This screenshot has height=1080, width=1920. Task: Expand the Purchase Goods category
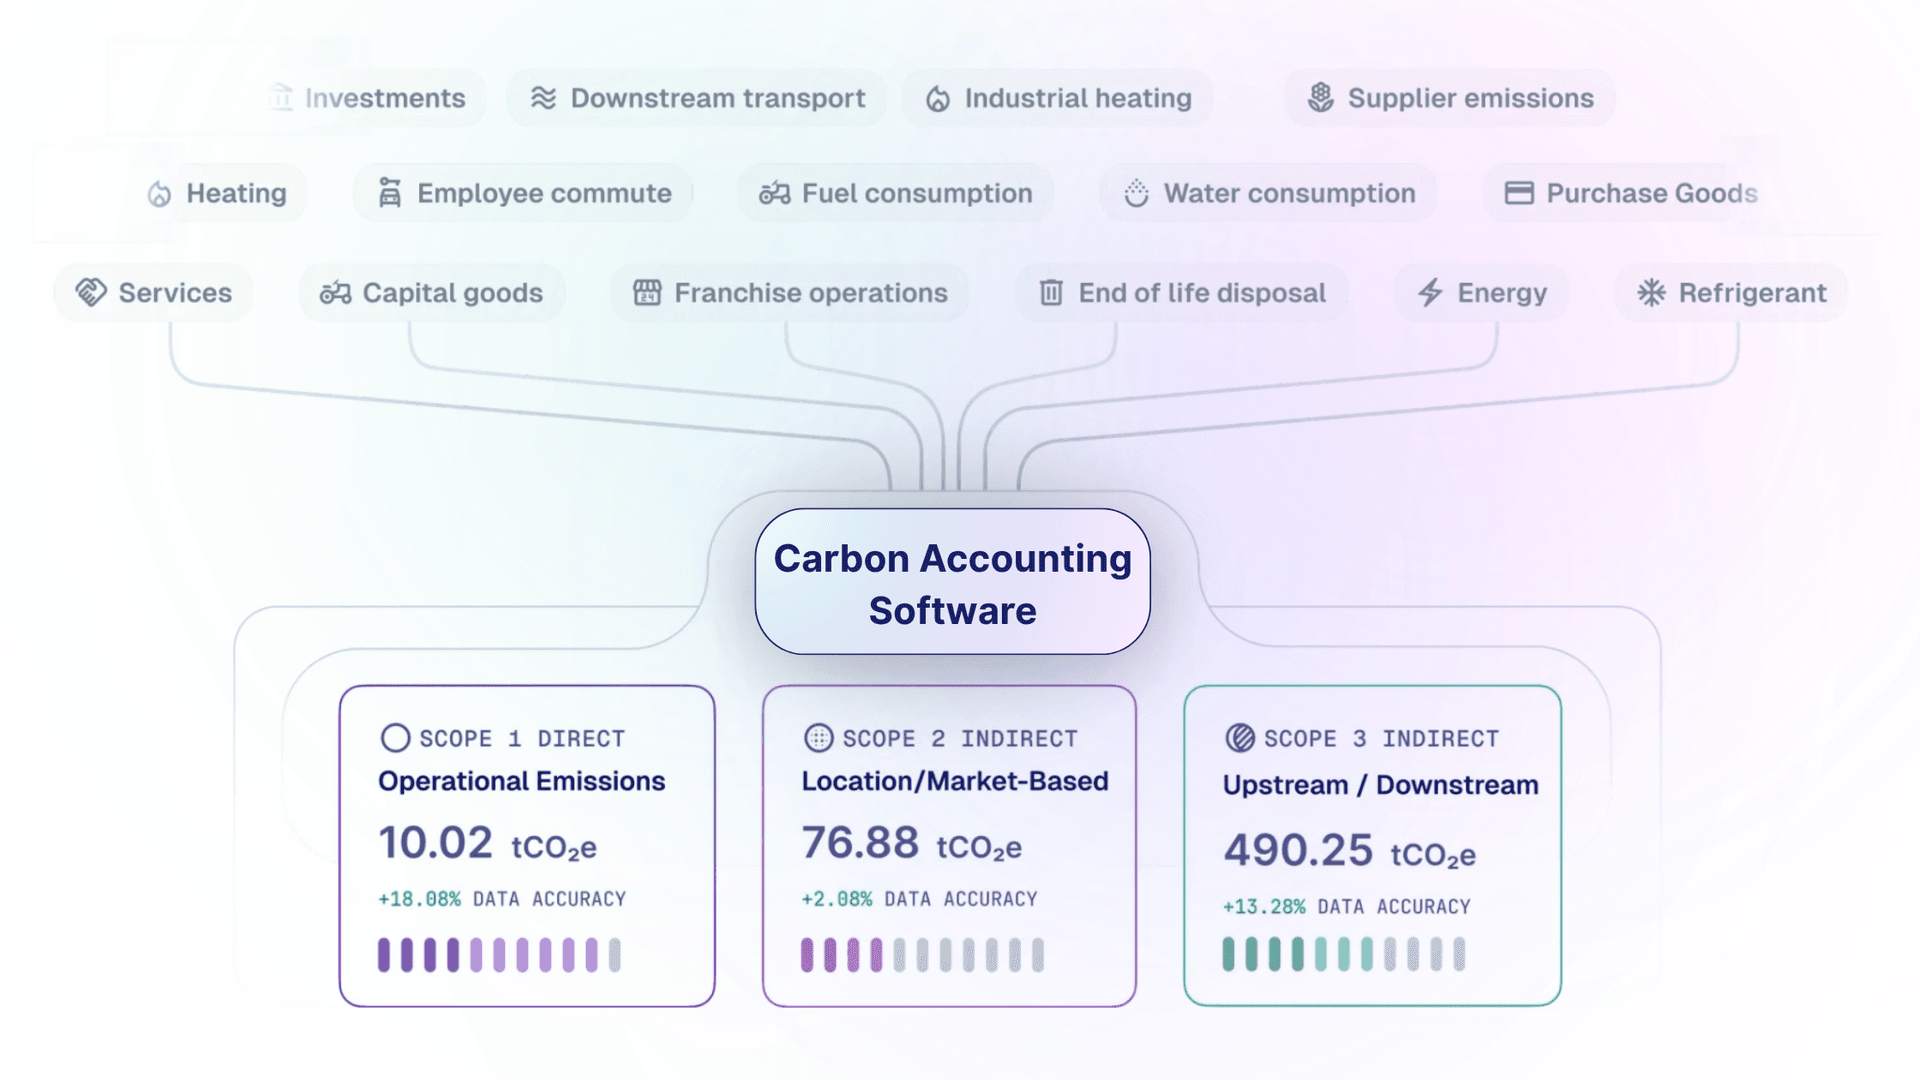pos(1632,192)
